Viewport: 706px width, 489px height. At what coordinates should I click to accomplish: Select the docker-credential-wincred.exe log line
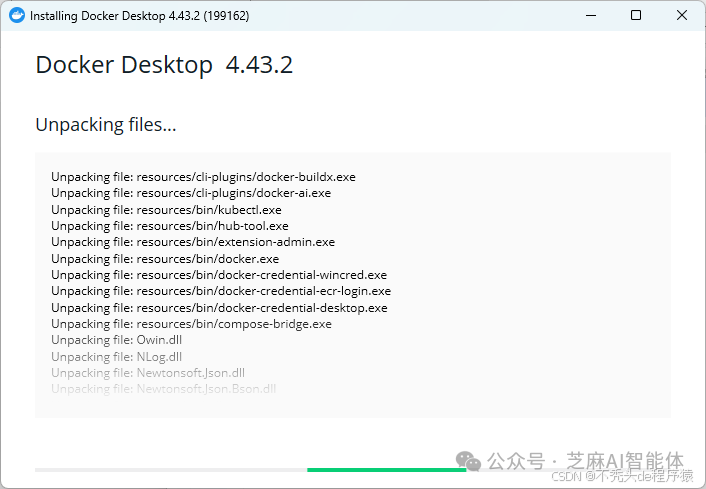(x=219, y=275)
